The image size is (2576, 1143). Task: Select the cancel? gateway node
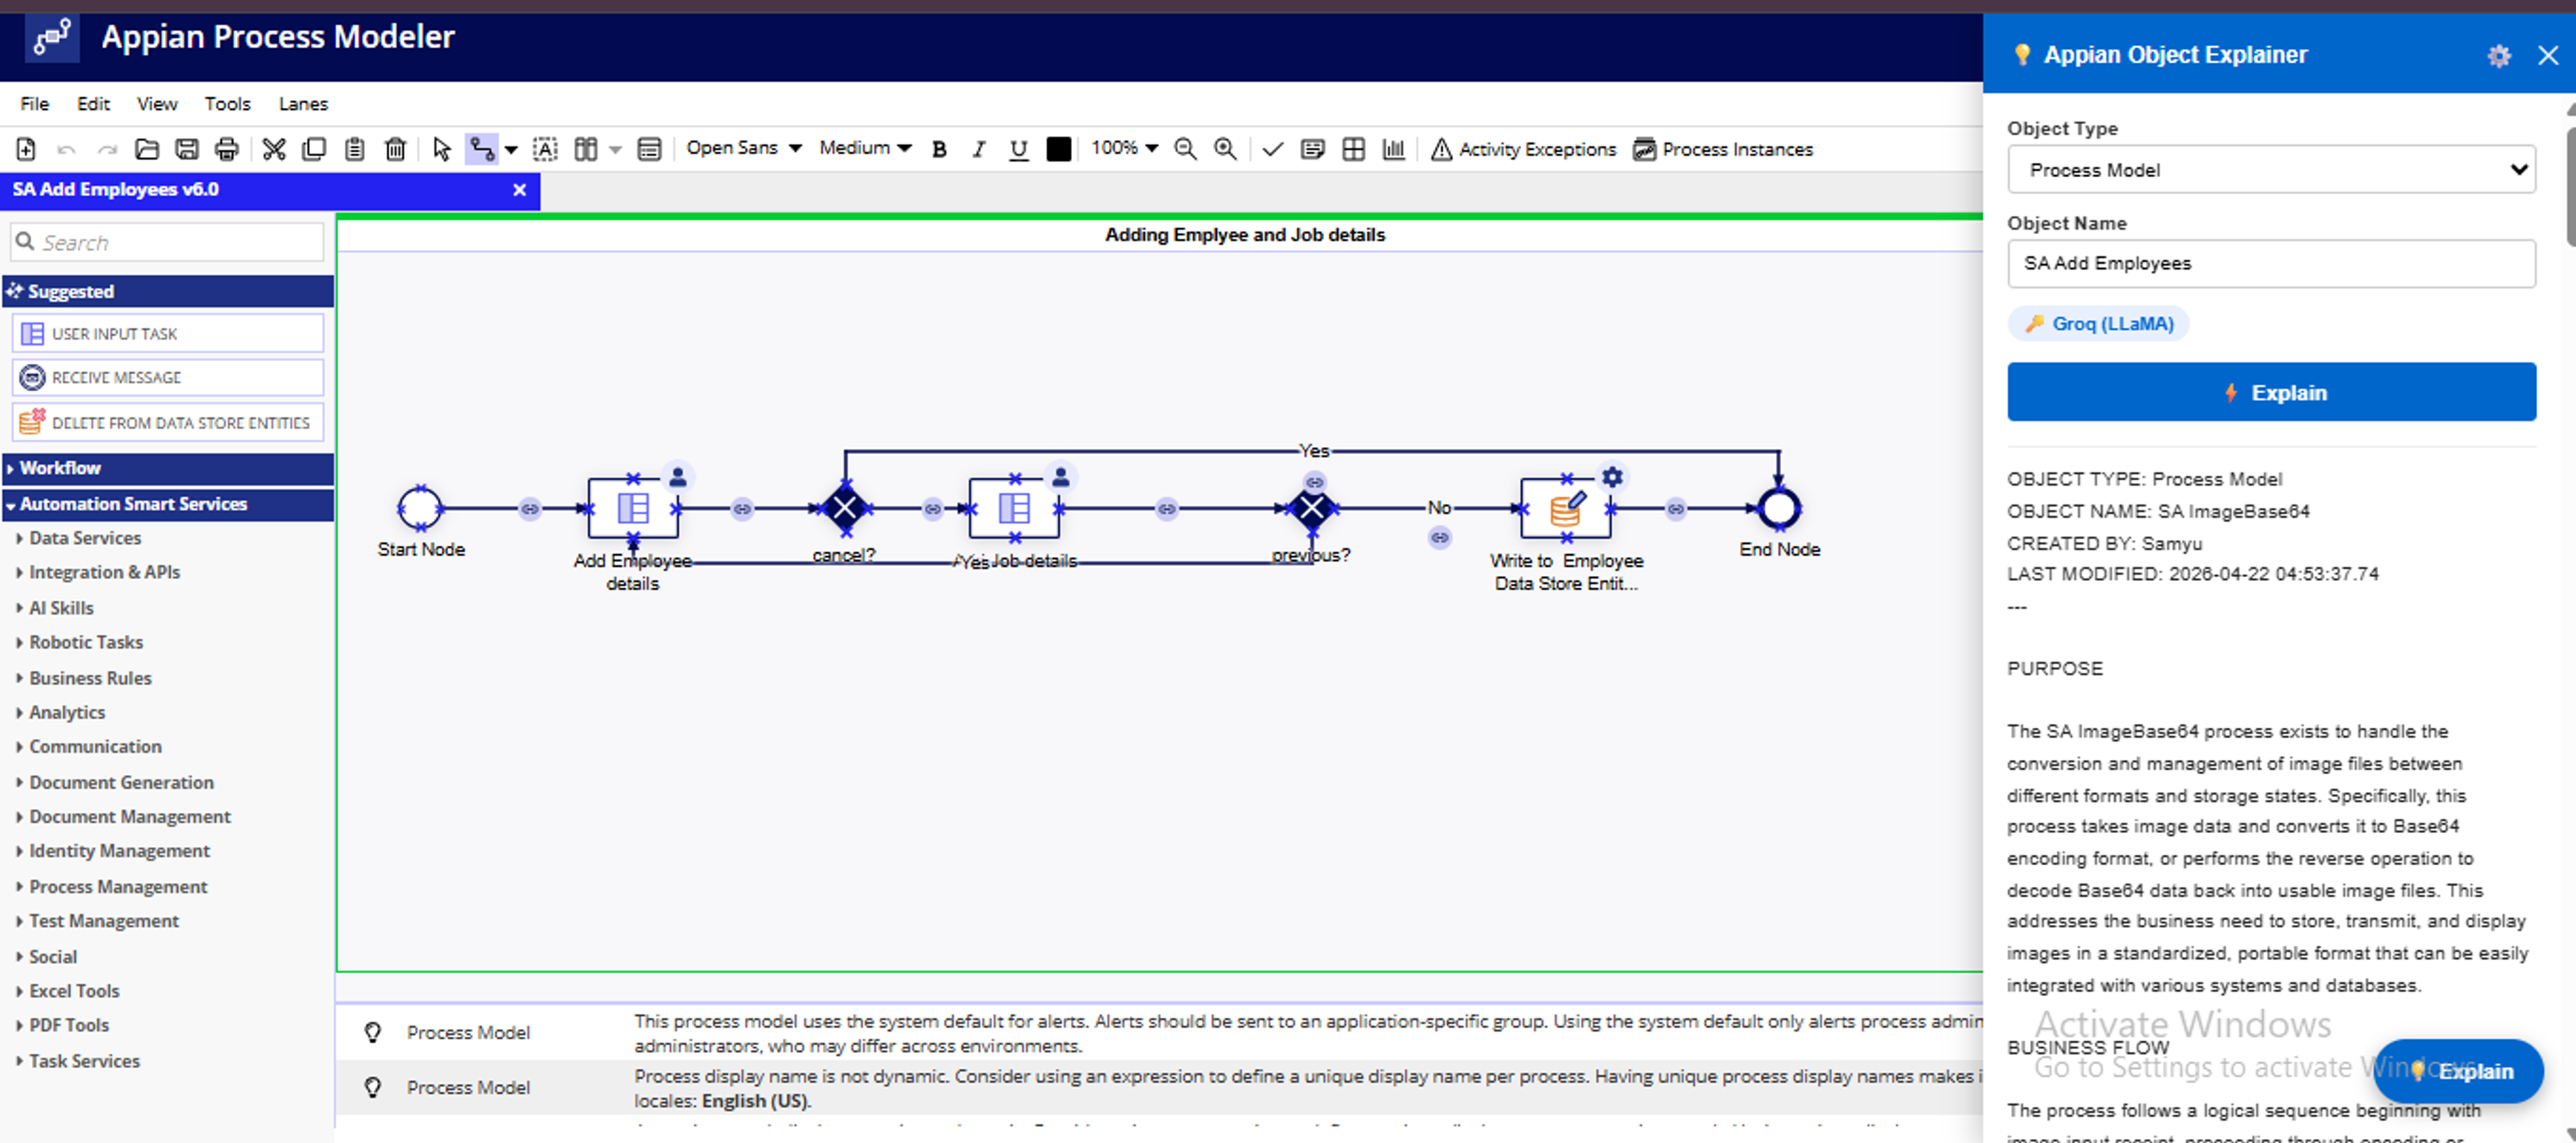pos(845,508)
